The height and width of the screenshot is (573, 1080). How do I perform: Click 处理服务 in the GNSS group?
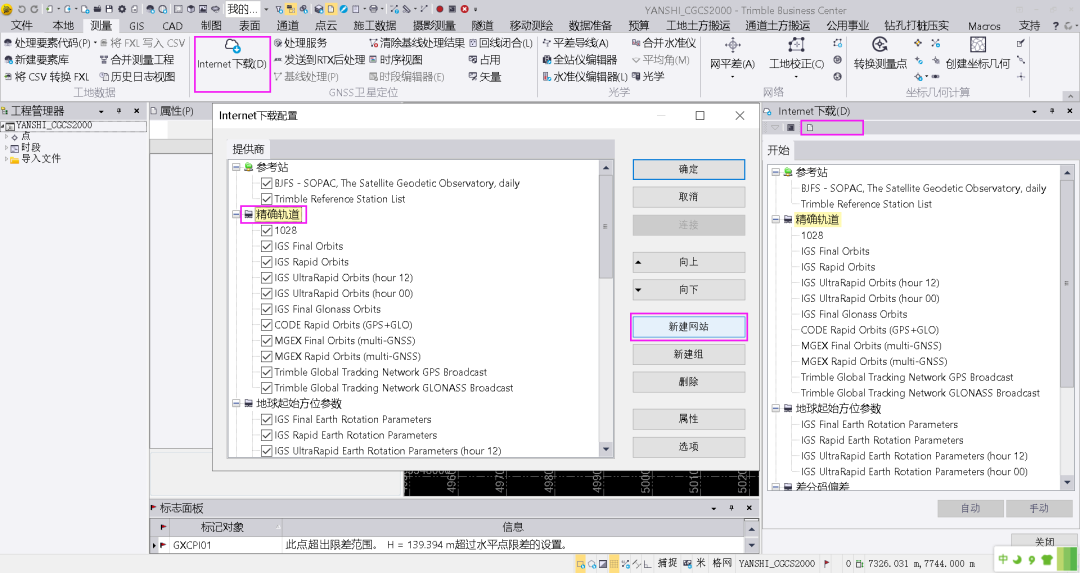[x=300, y=43]
